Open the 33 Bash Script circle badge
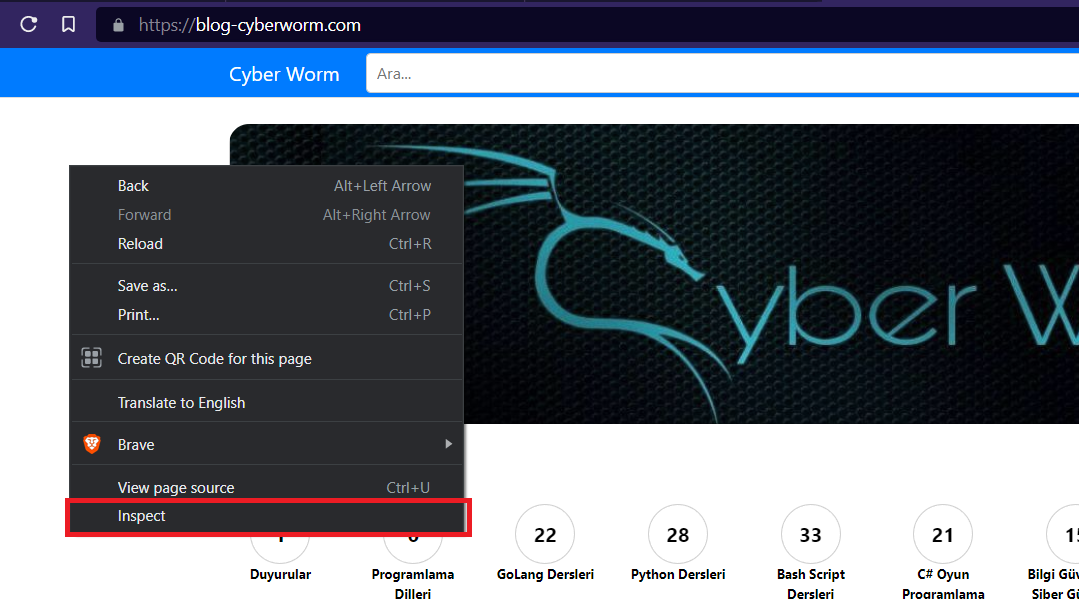This screenshot has width=1079, height=599. [x=811, y=535]
